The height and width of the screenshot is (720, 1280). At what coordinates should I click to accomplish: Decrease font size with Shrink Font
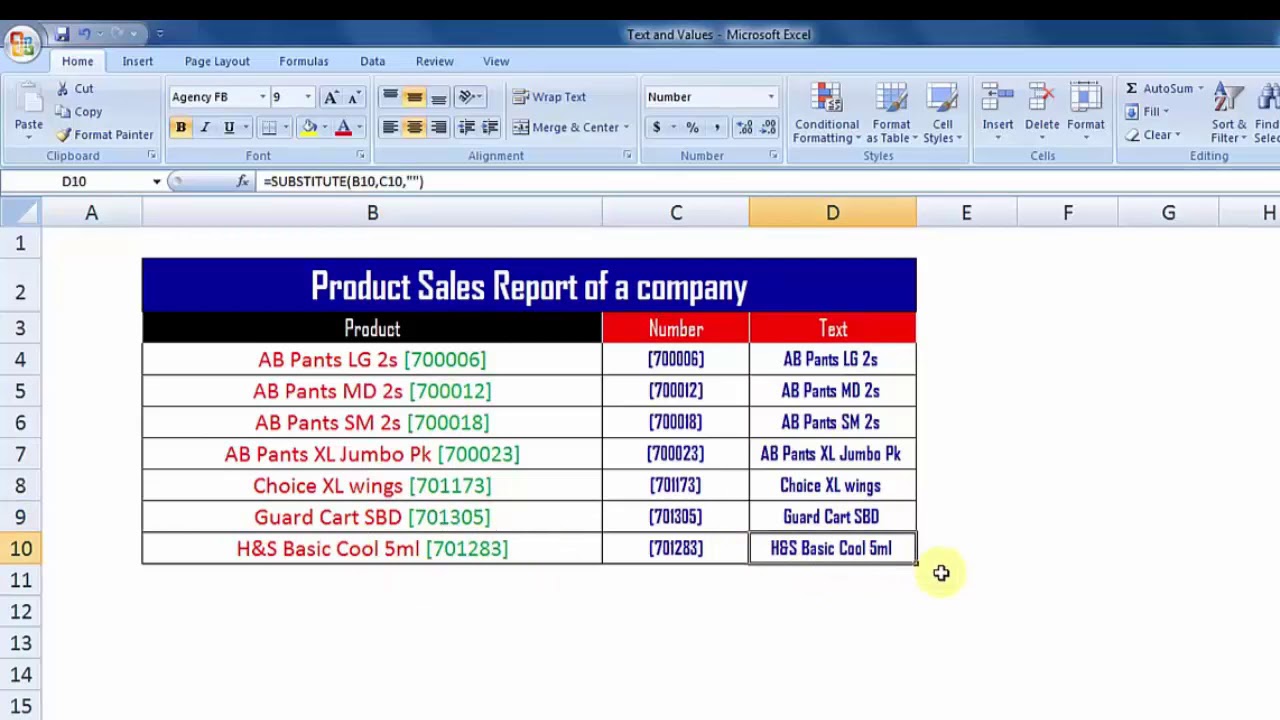353,97
